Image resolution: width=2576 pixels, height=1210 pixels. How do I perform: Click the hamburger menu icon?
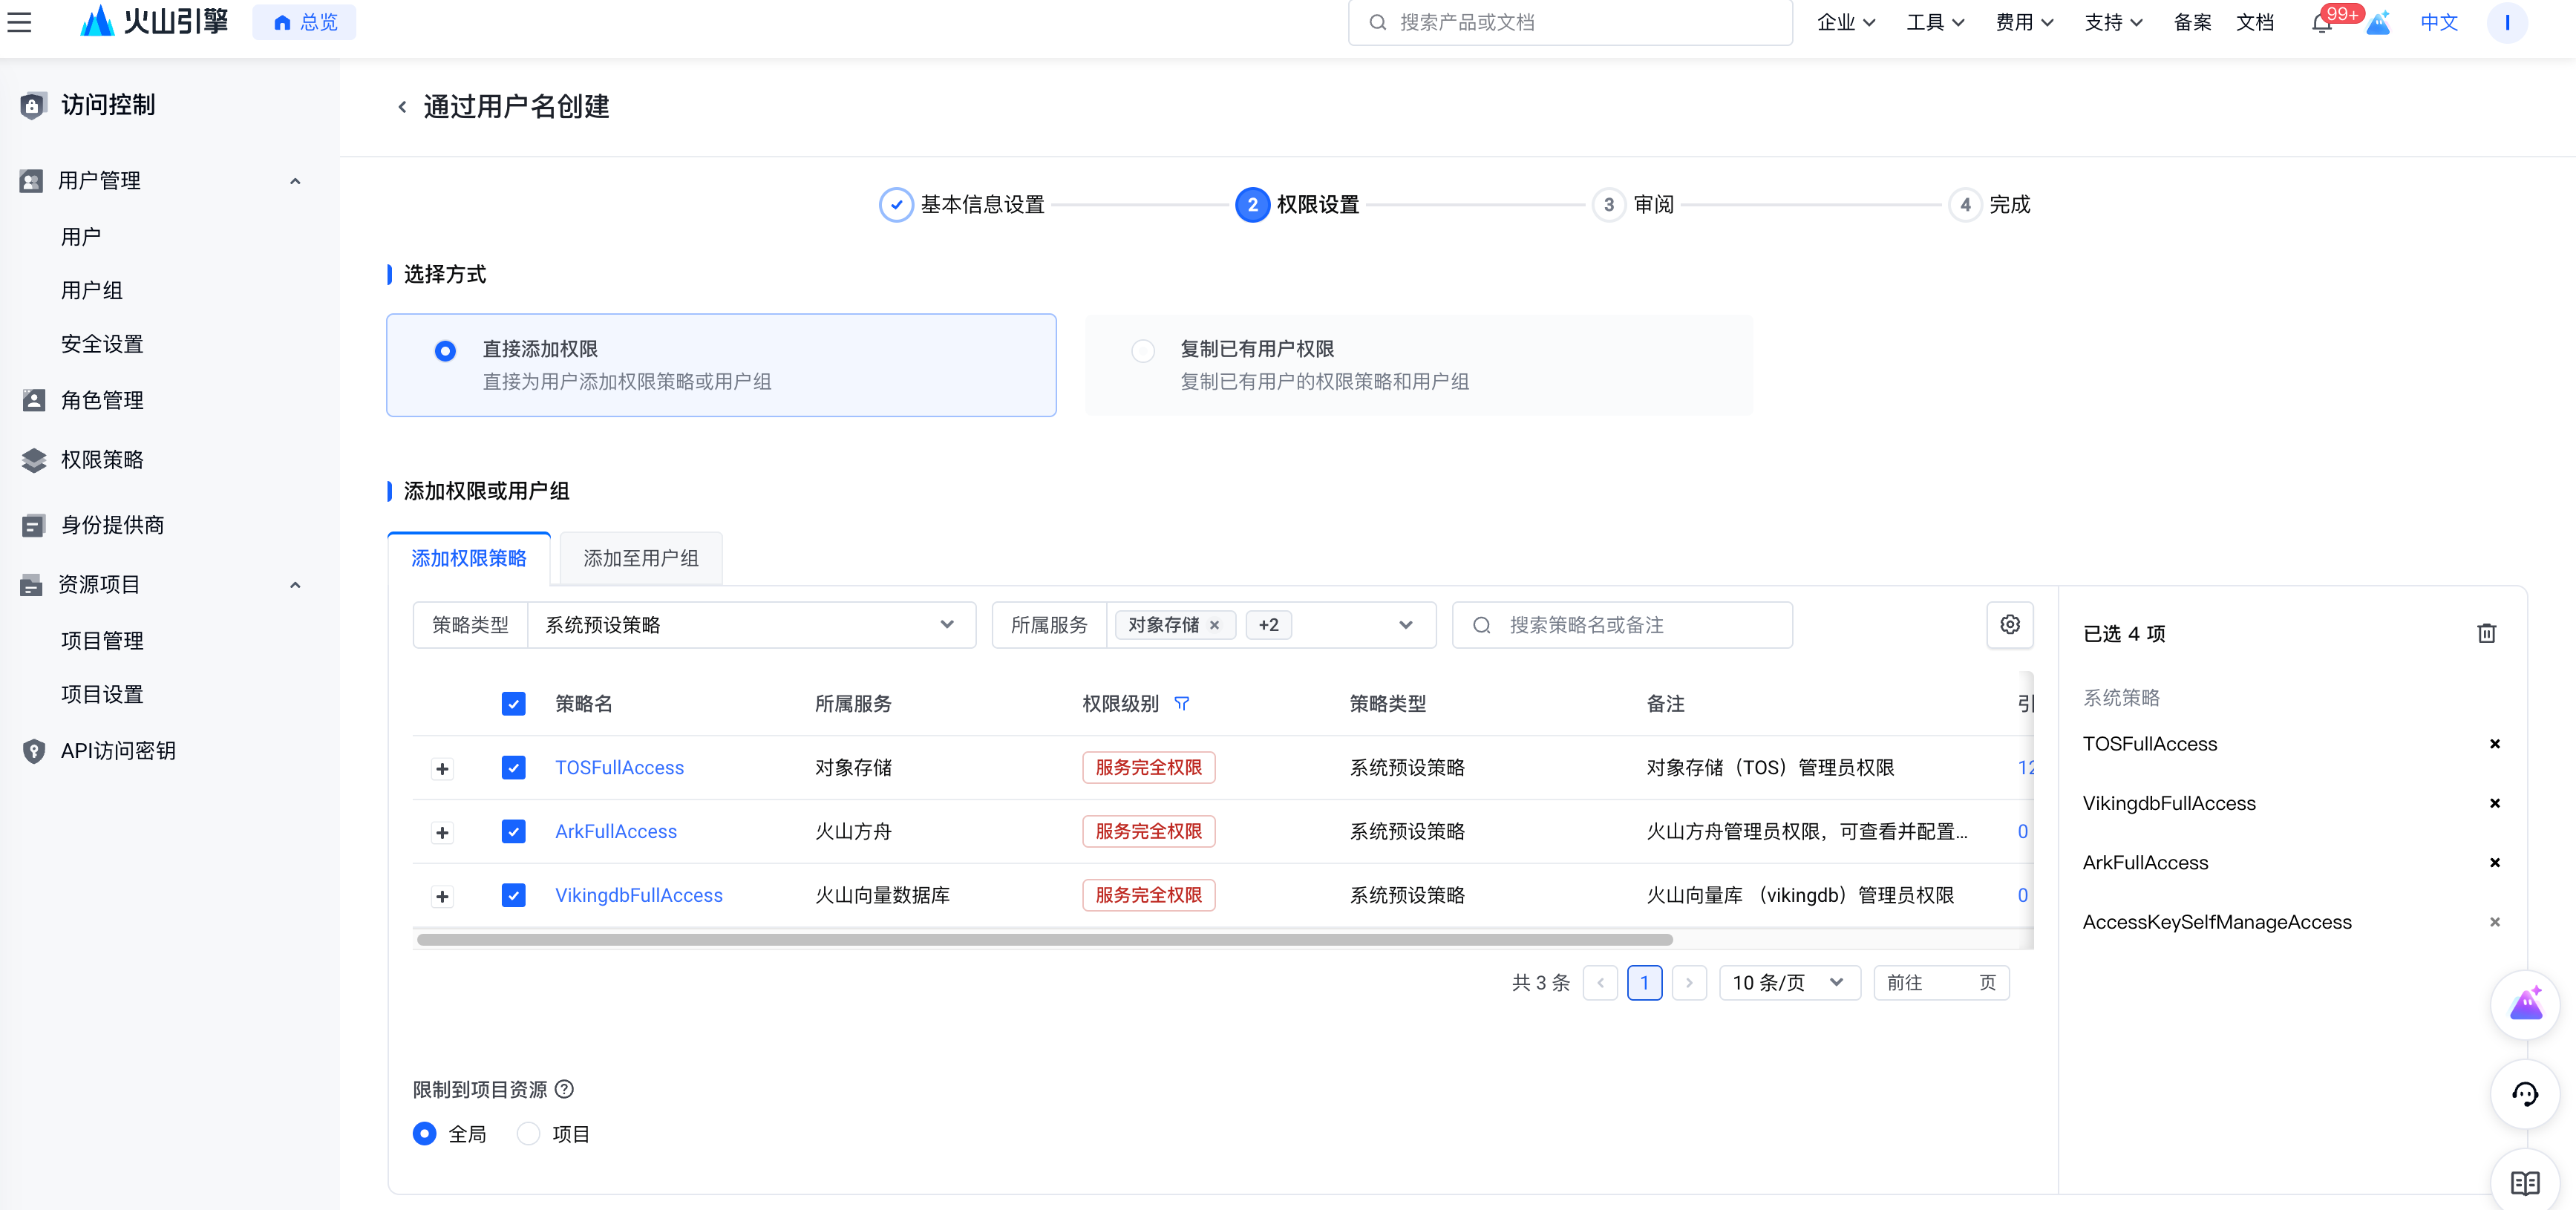click(19, 22)
